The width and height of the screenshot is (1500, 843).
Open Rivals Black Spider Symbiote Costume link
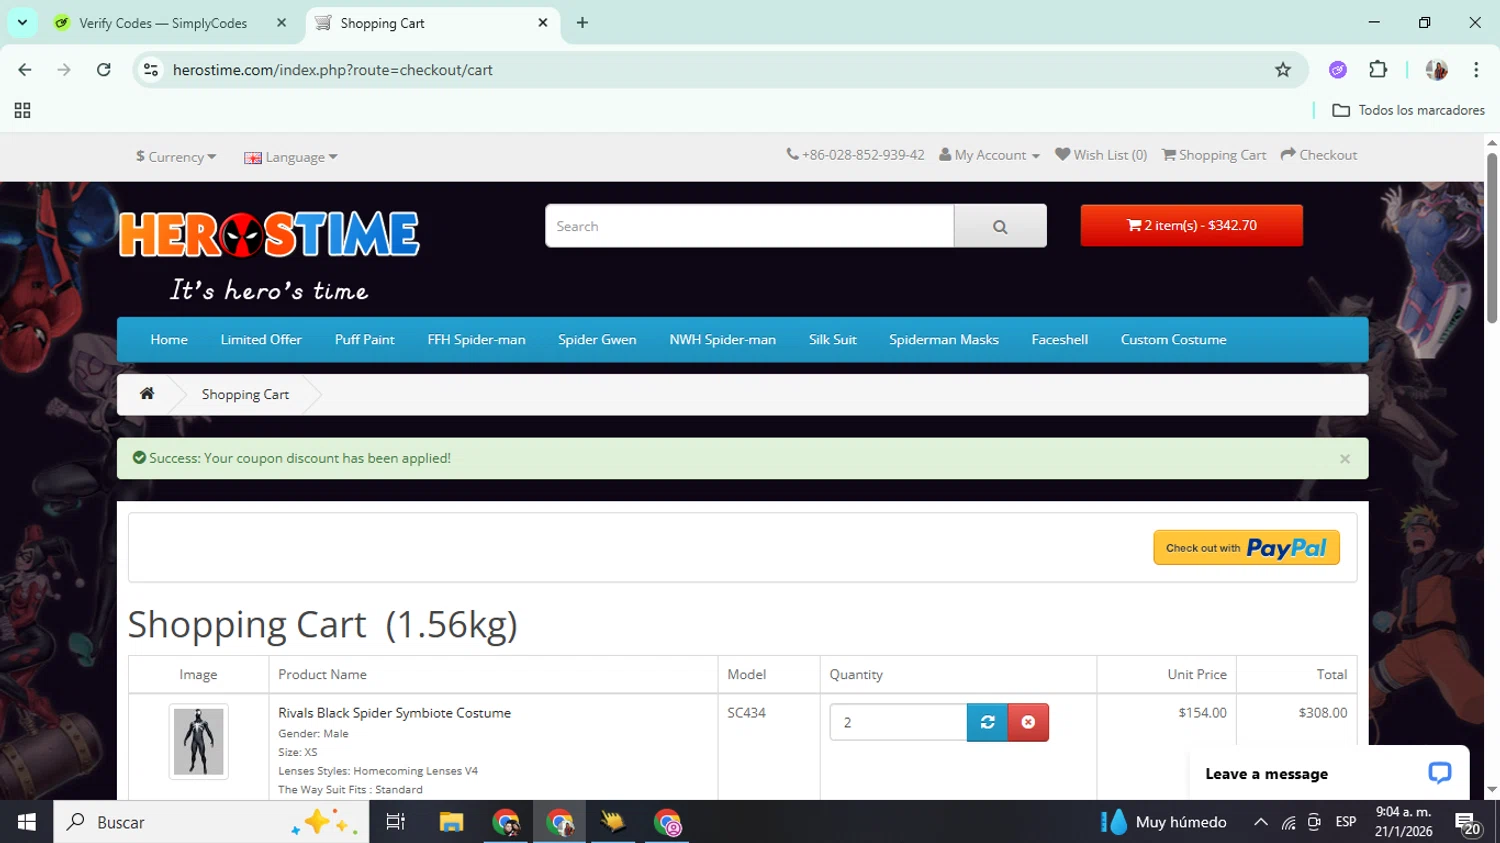point(394,713)
